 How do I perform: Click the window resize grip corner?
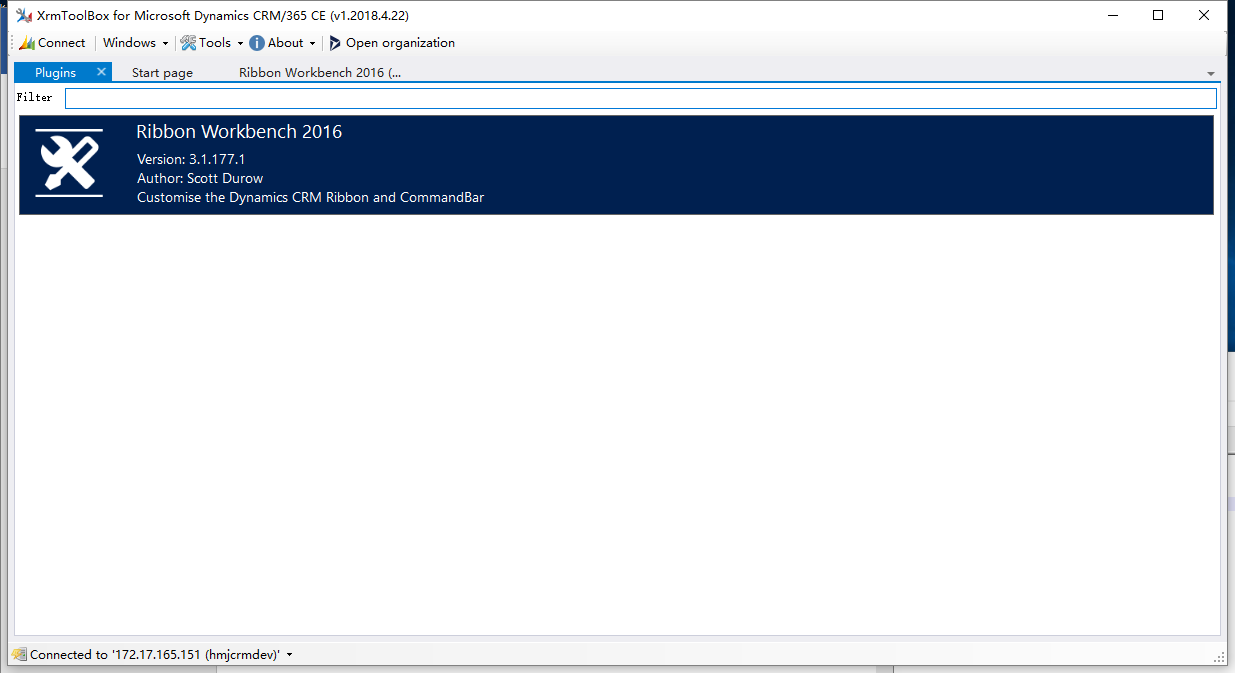[x=1219, y=657]
